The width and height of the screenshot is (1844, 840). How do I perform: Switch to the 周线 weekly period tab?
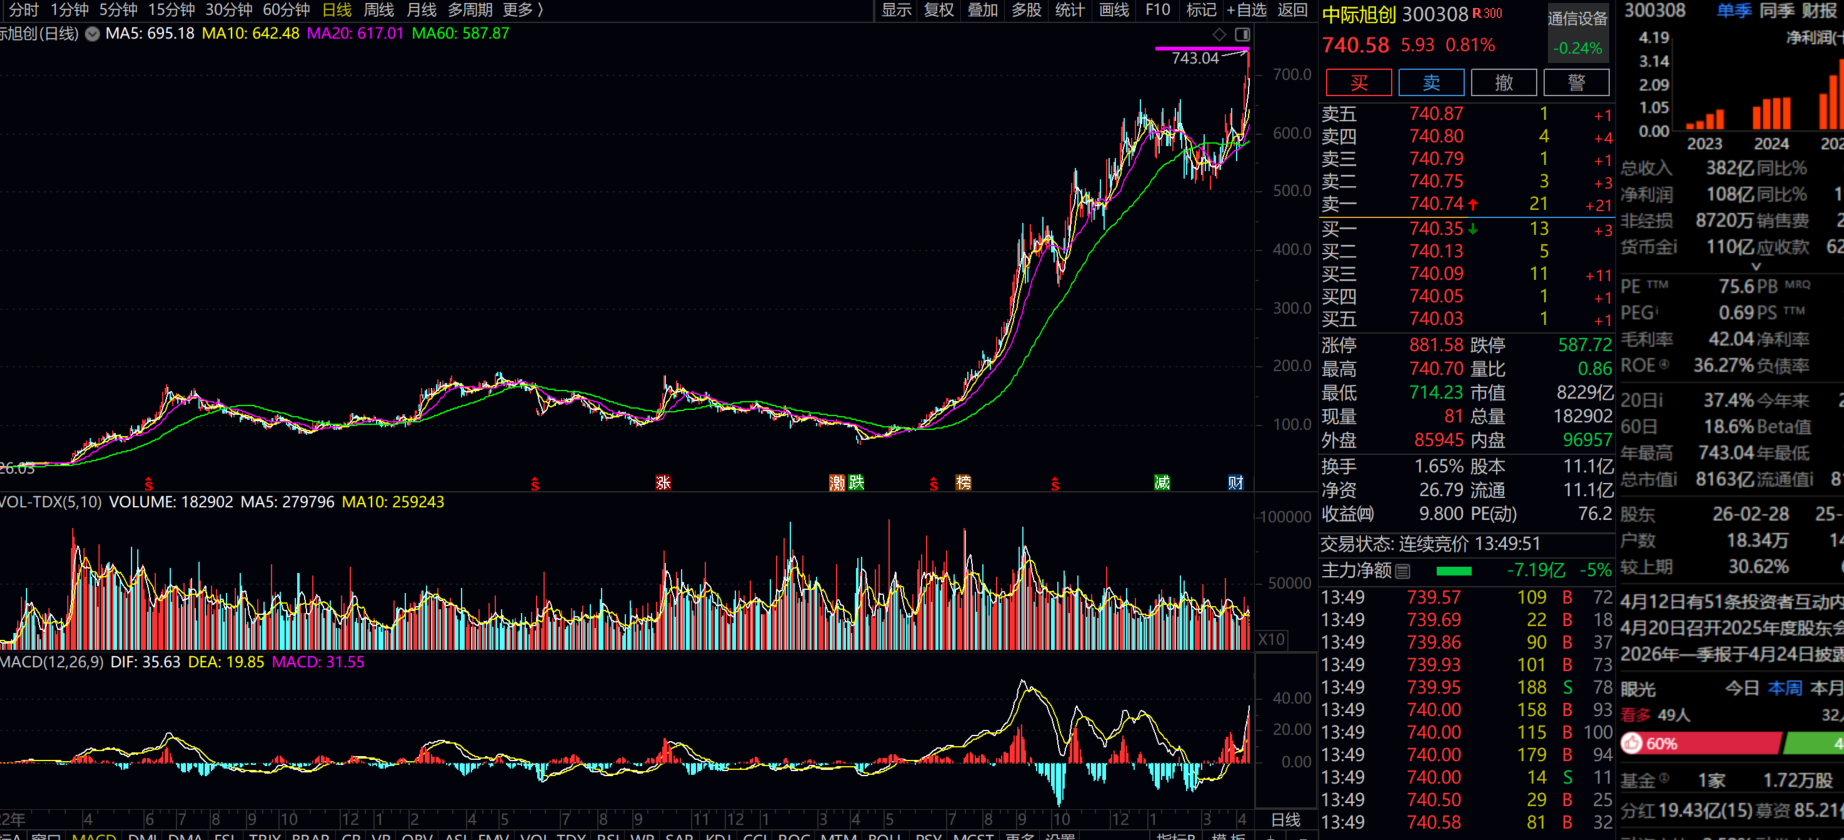[x=378, y=10]
